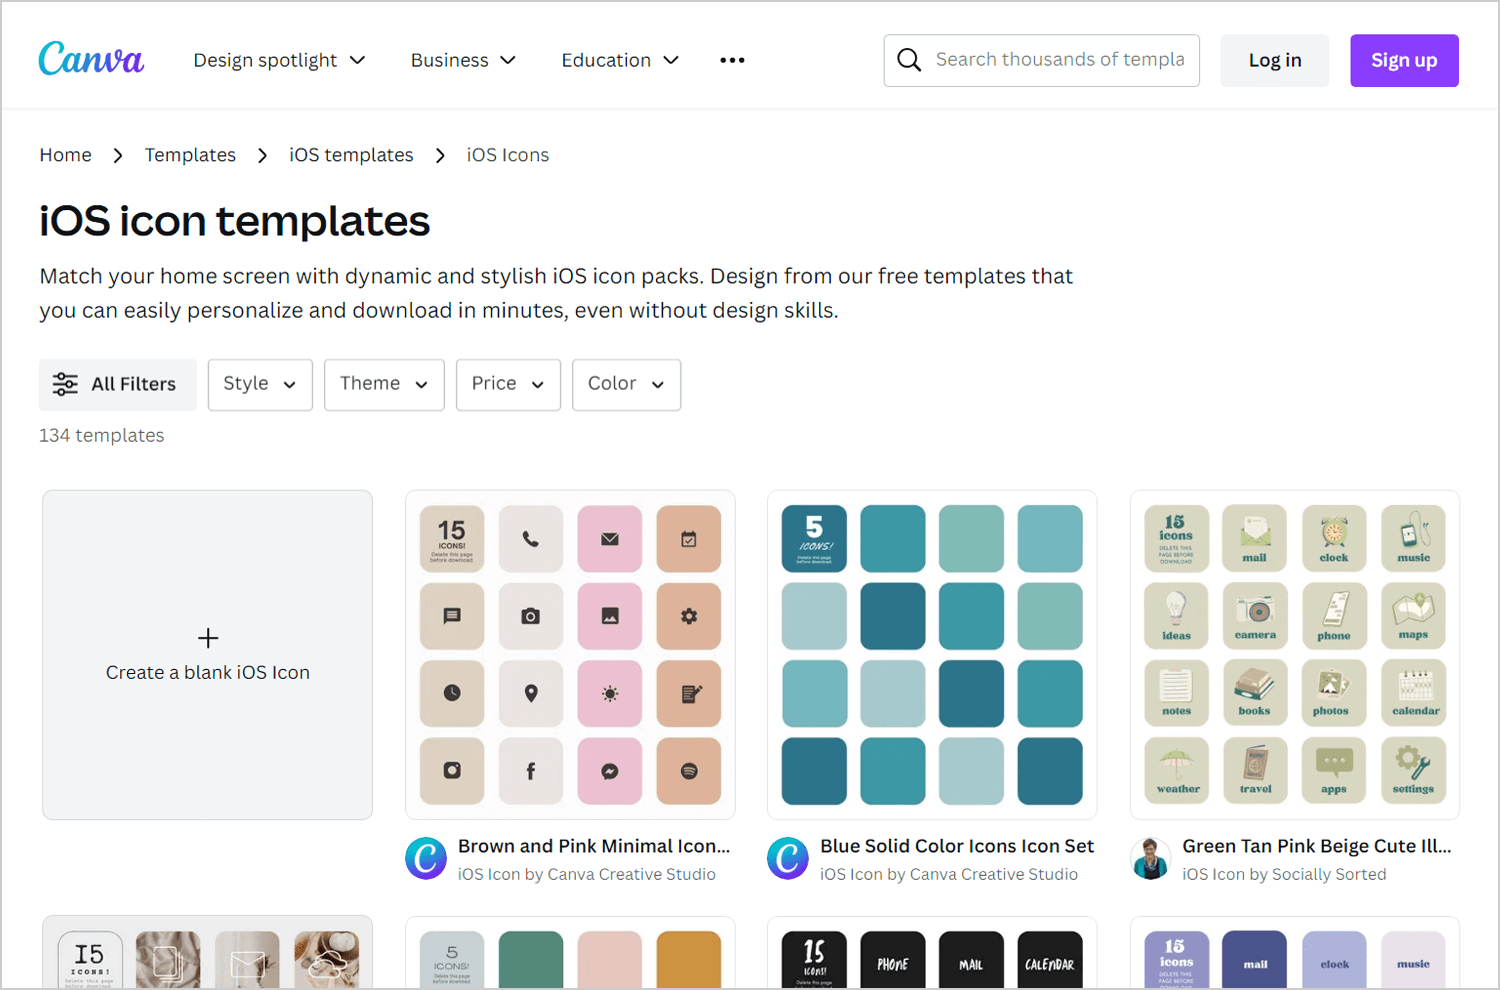Click camera icon in Brown and Pink set
The image size is (1500, 990).
pos(531,616)
